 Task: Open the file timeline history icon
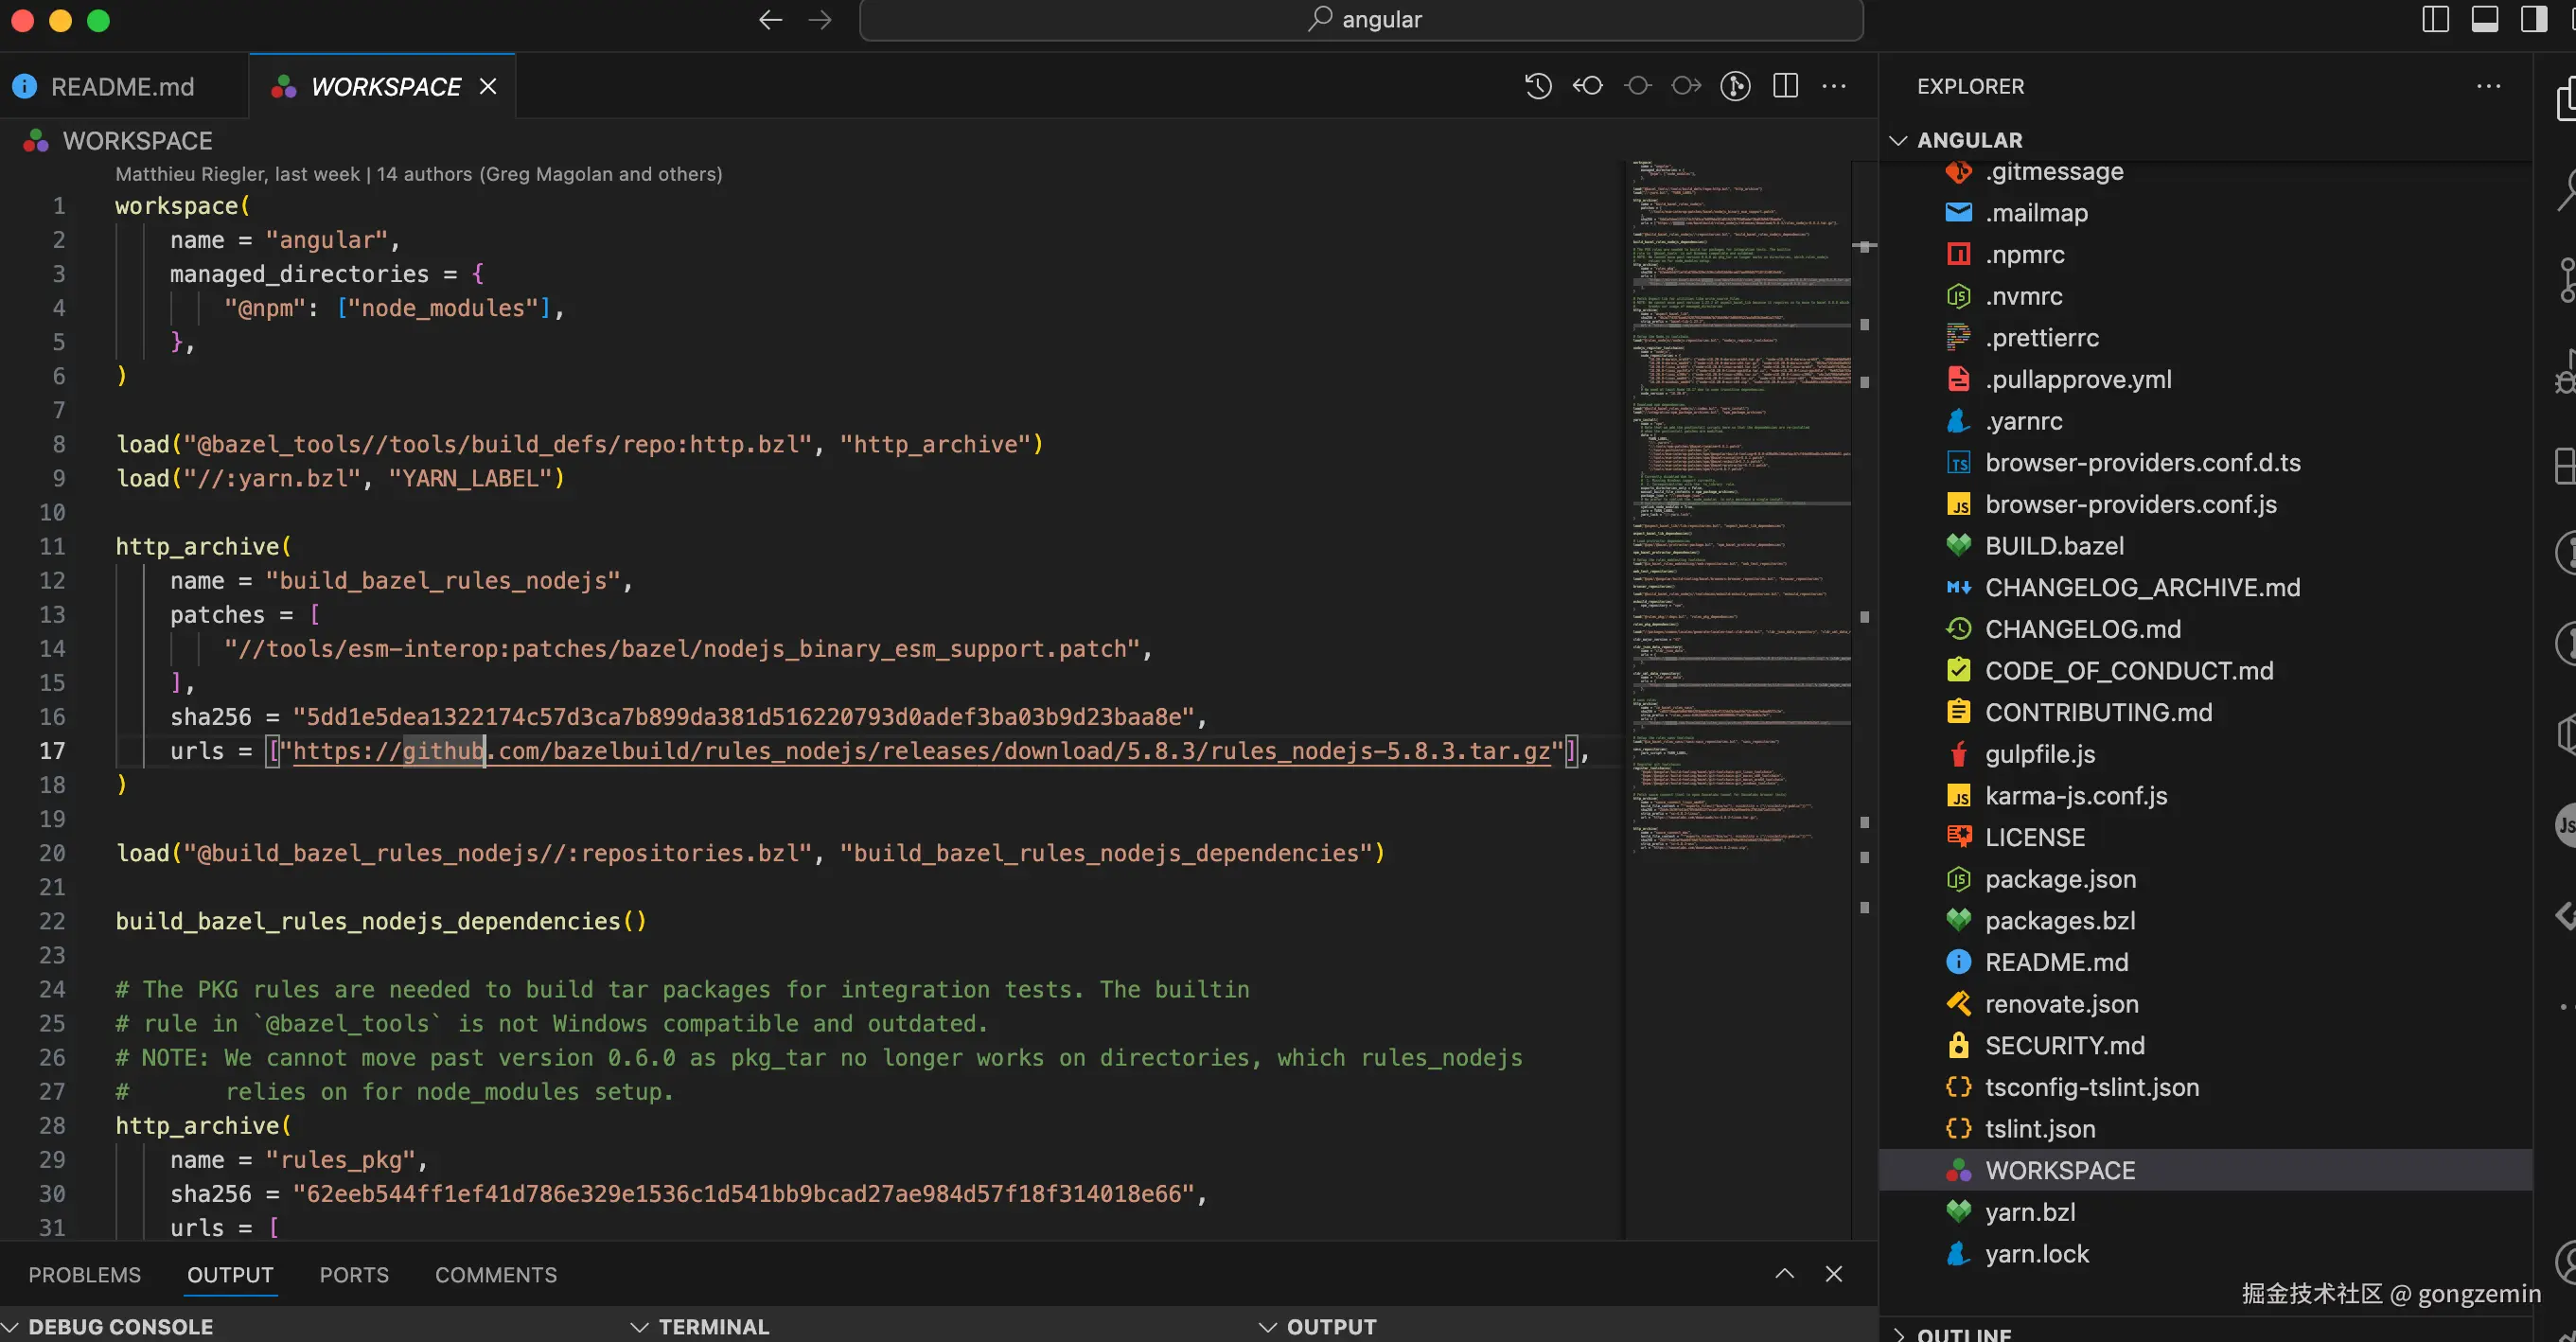point(1538,86)
